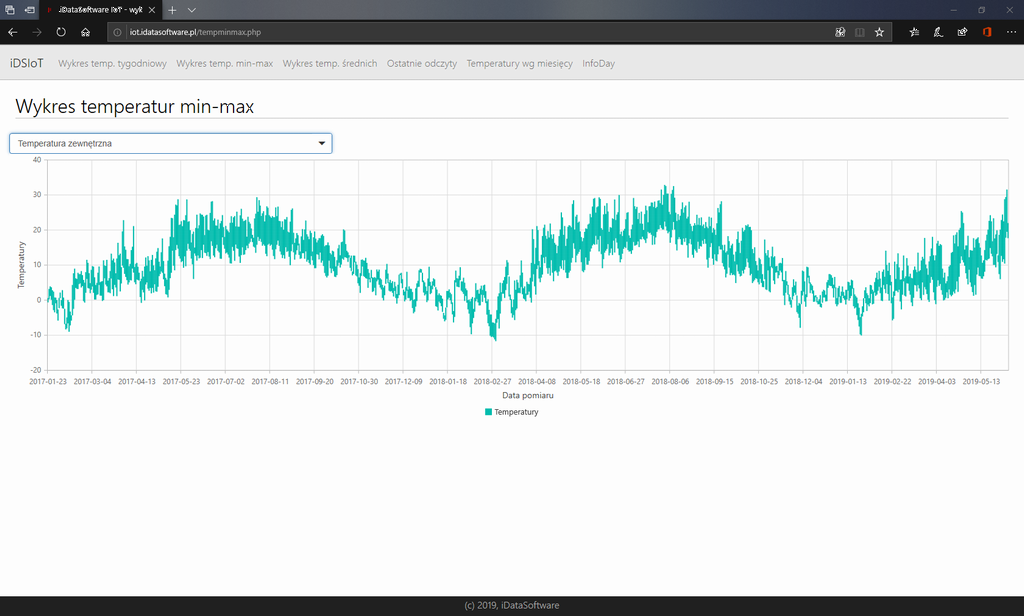The image size is (1024, 616).
Task: Minimize the browser window
Action: [x=953, y=10]
